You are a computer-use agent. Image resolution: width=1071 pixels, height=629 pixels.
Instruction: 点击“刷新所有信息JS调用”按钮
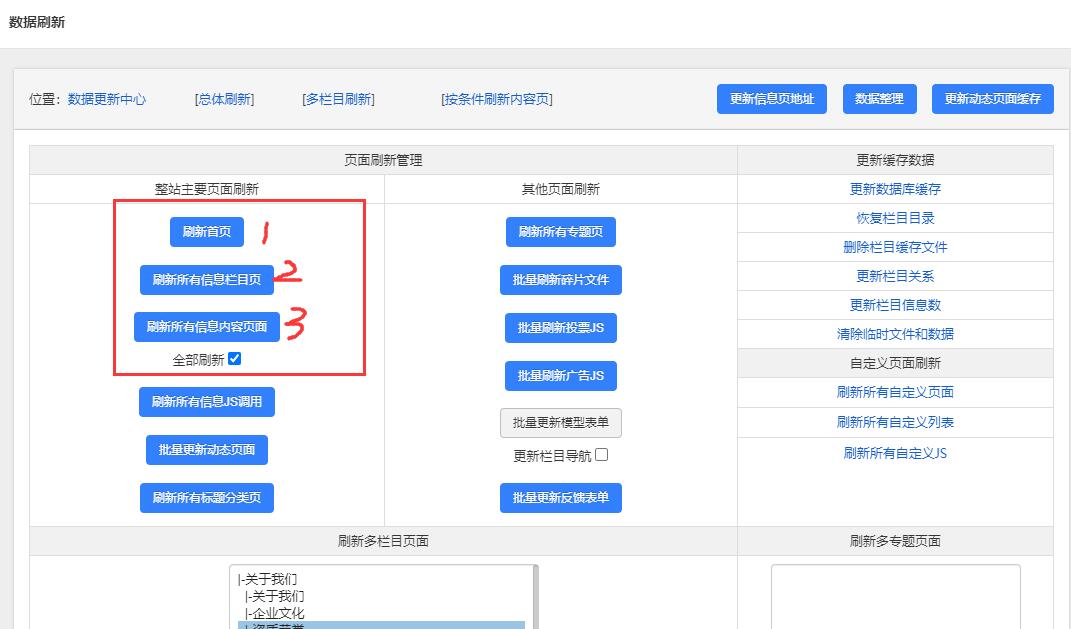click(x=207, y=402)
